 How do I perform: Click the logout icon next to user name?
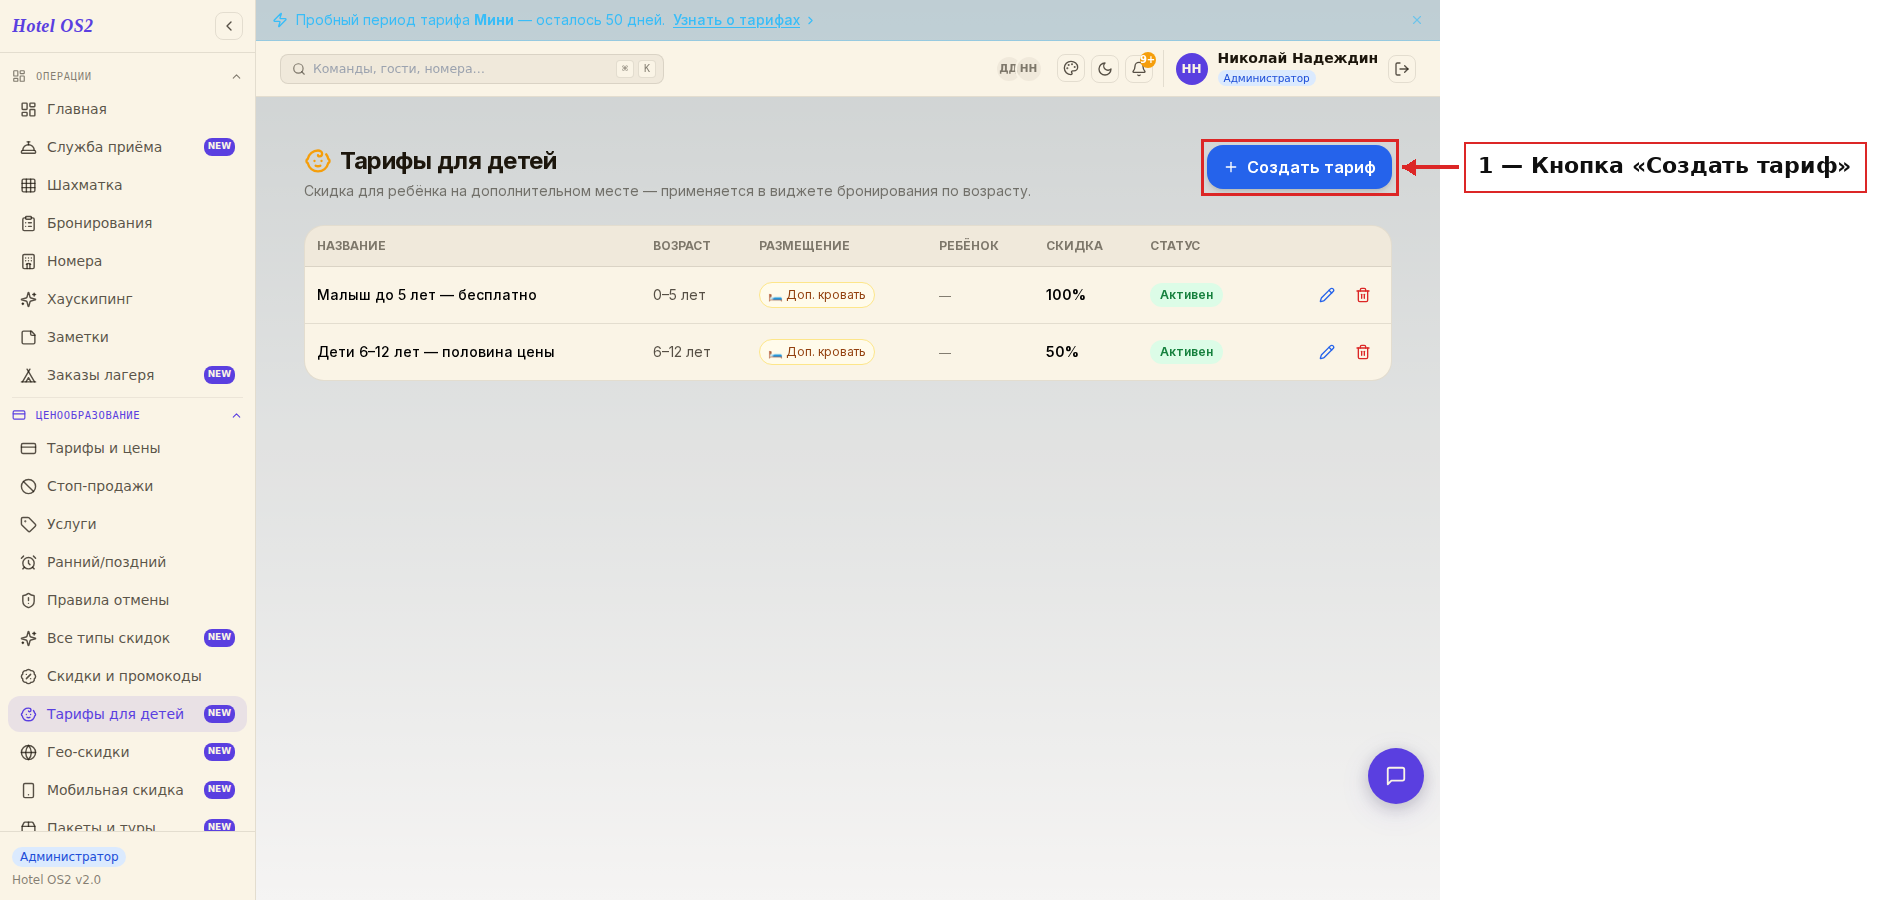point(1402,69)
